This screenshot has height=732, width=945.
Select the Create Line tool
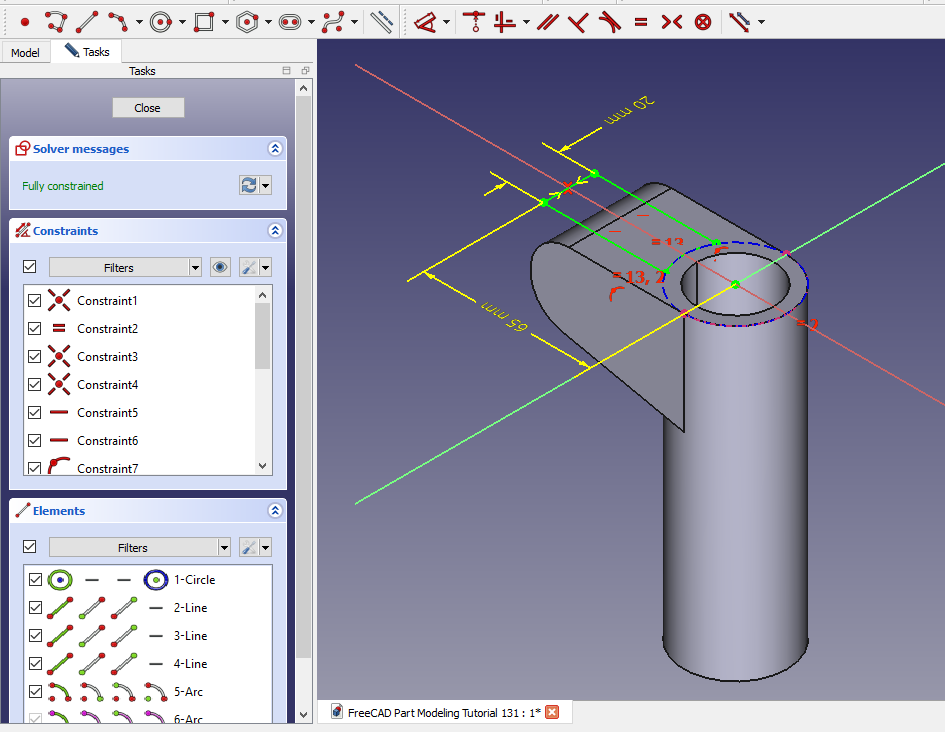[x=87, y=21]
